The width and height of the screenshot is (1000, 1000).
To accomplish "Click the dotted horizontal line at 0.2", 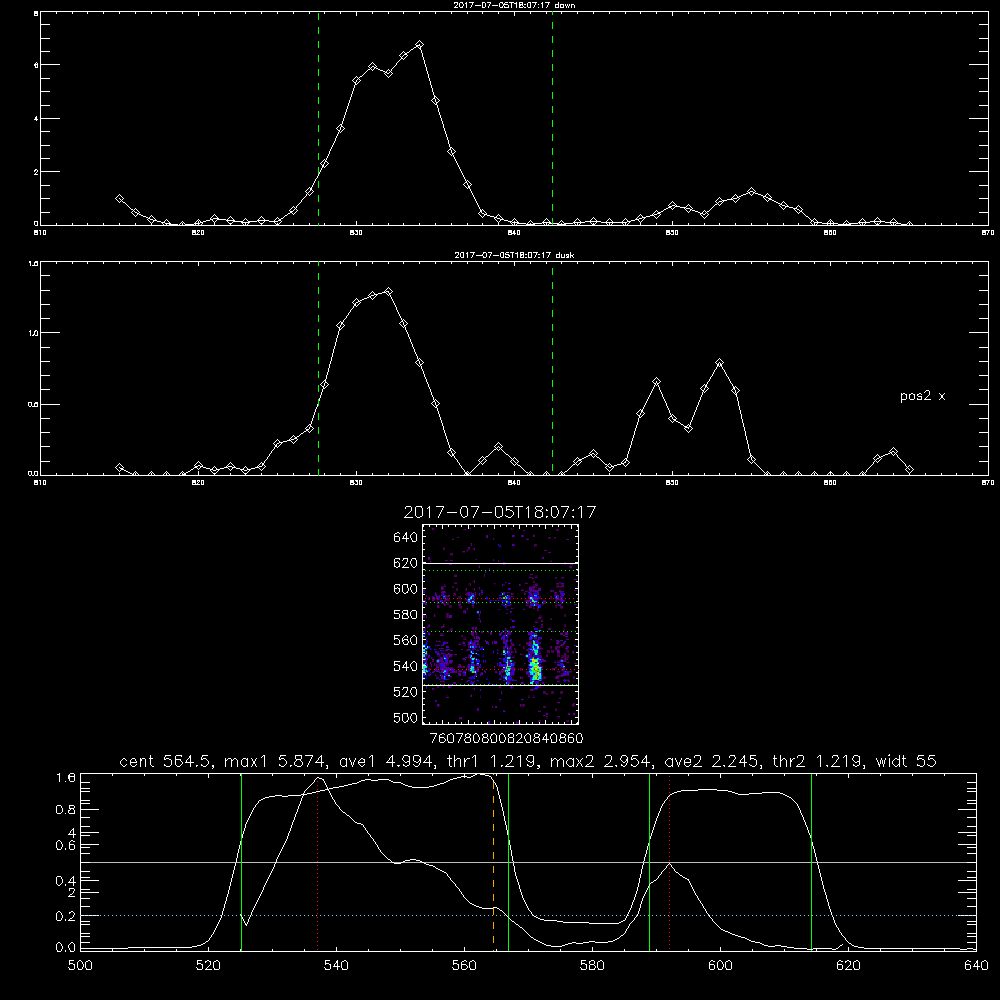I will 528,915.
